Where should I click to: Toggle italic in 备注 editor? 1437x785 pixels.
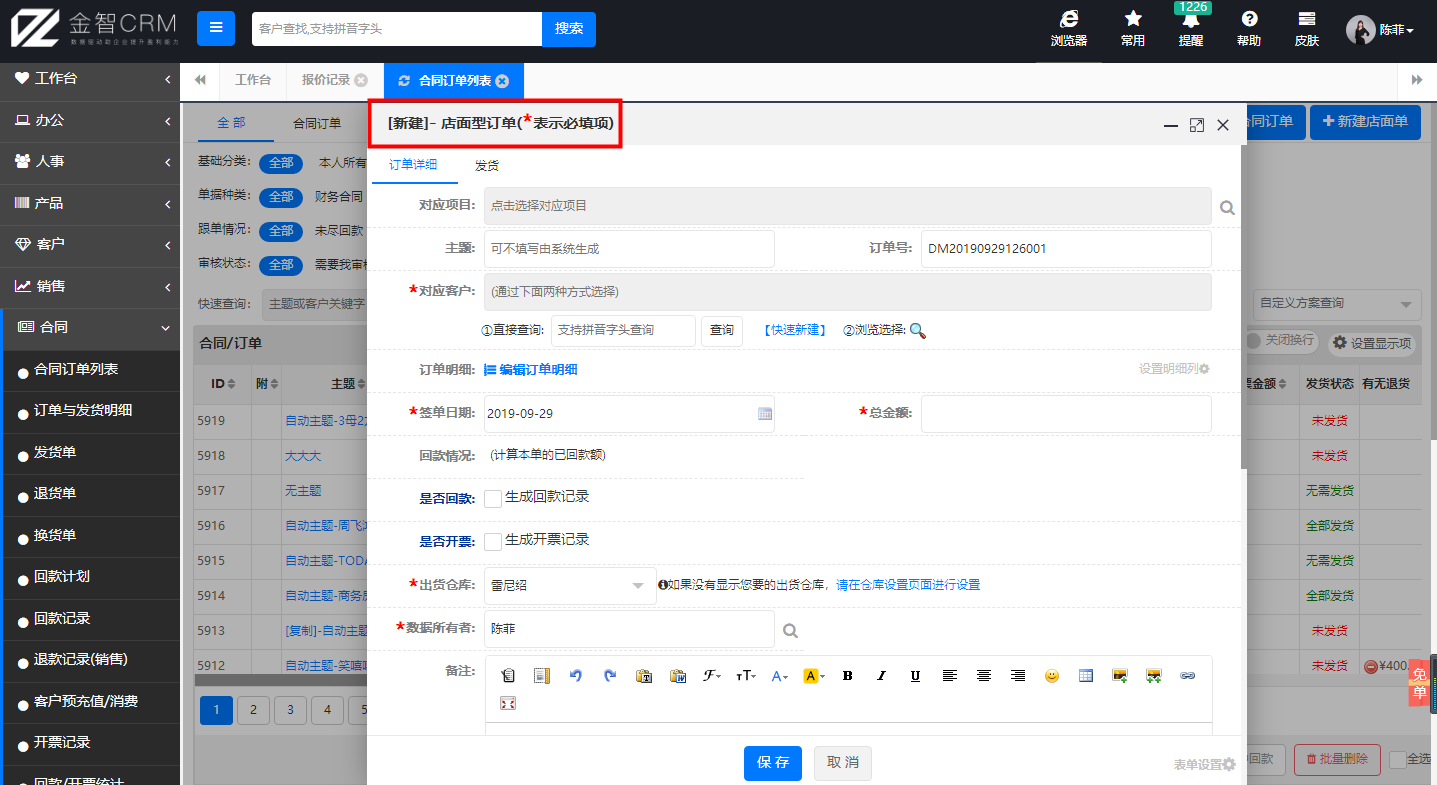pyautogui.click(x=881, y=676)
